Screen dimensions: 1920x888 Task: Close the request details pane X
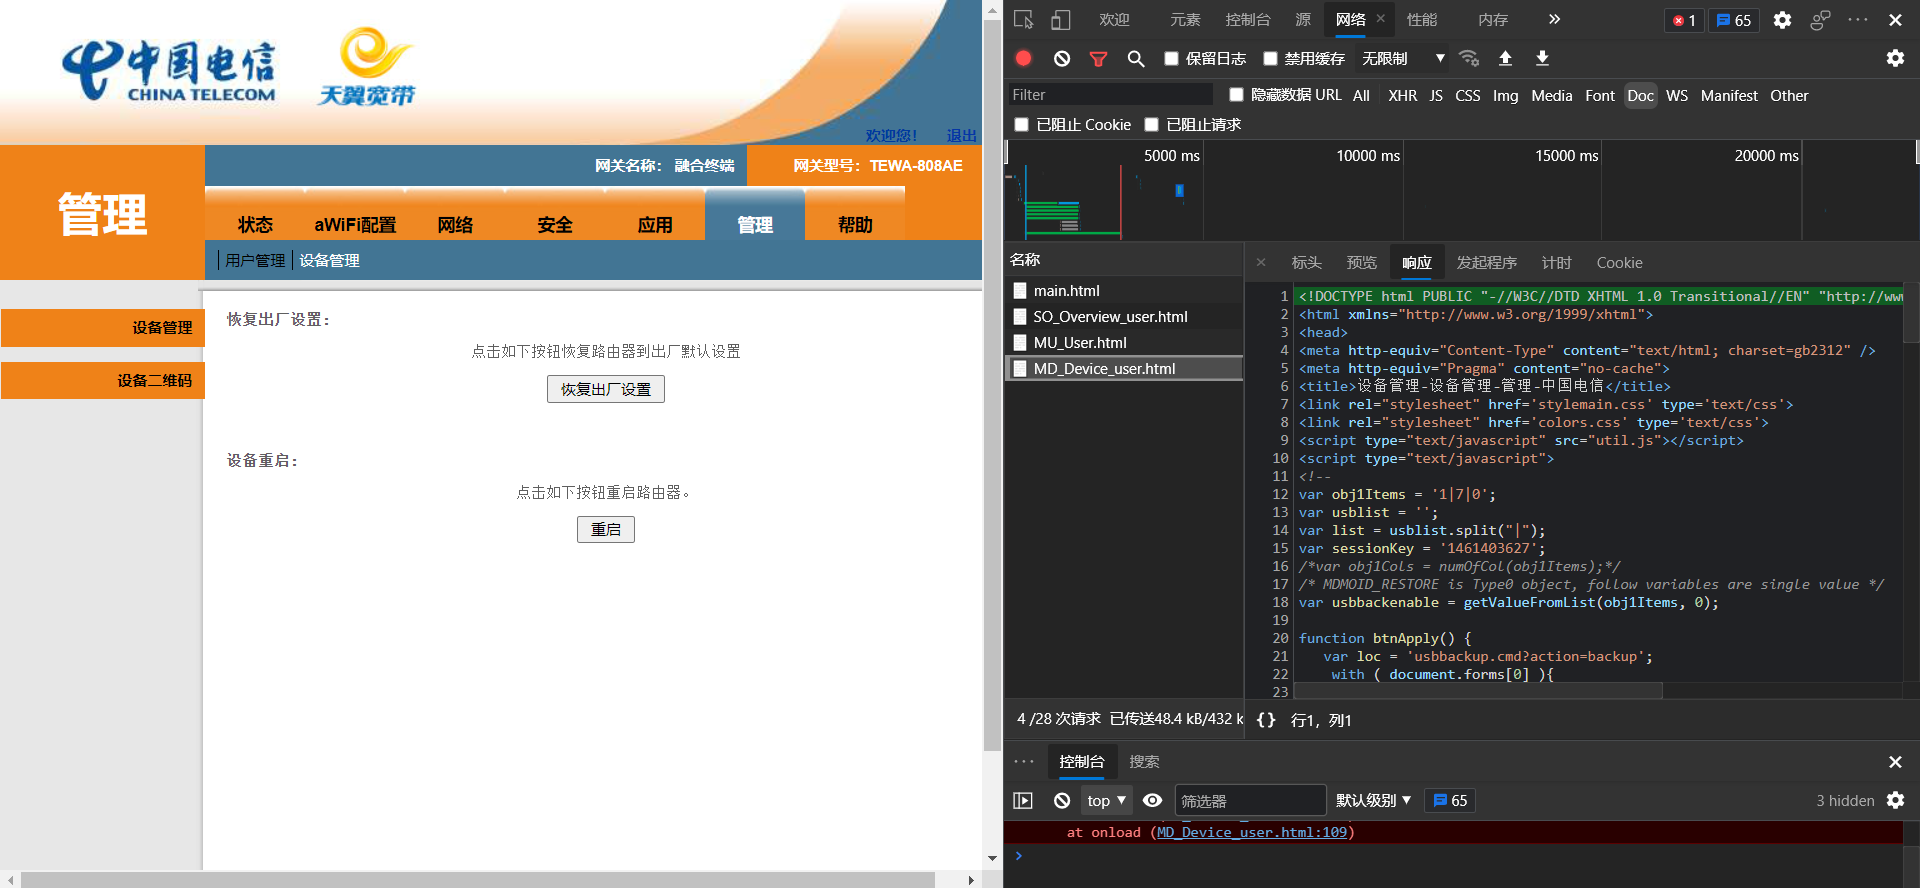tap(1261, 262)
